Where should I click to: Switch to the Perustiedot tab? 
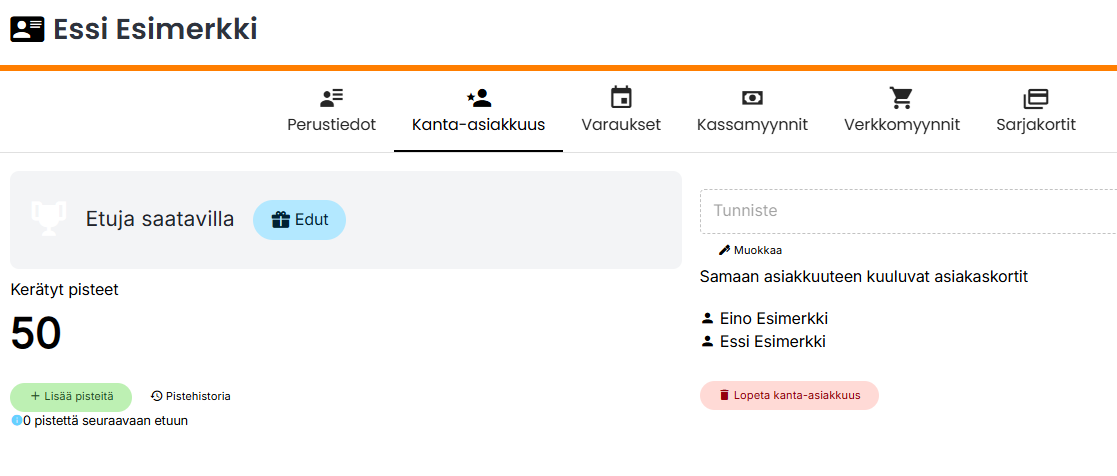[x=331, y=125]
